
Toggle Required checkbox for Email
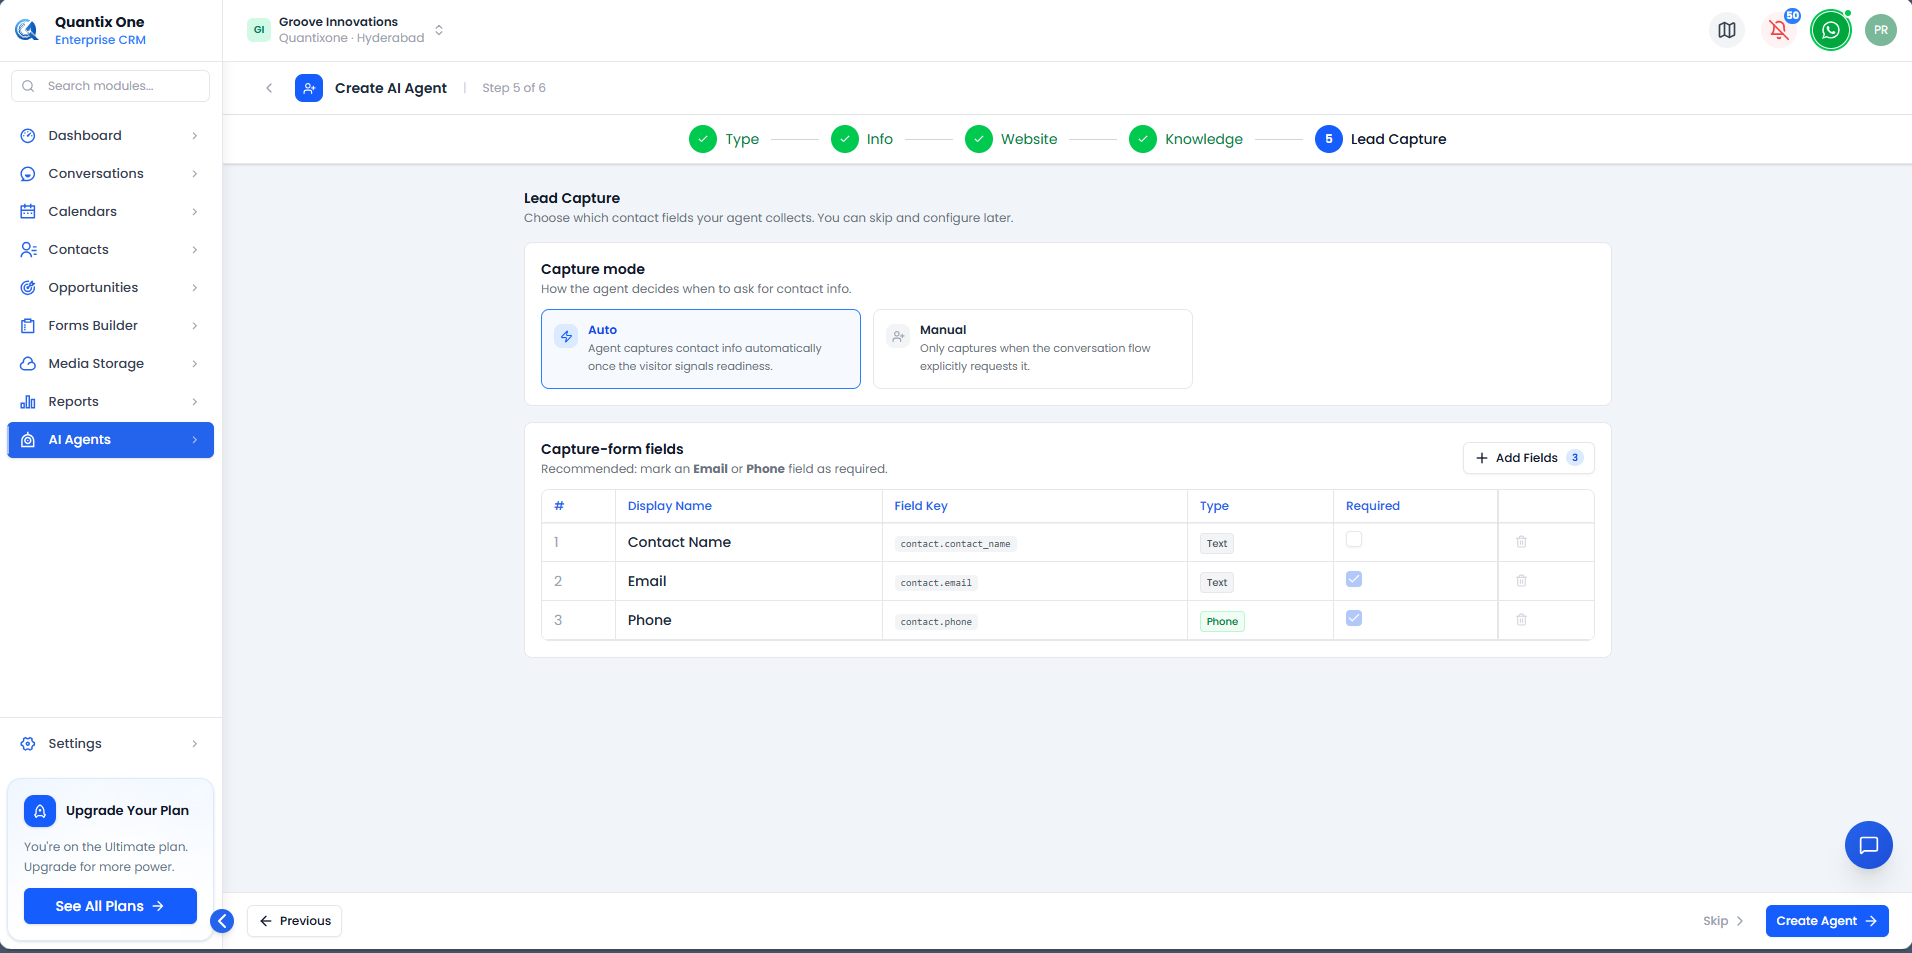point(1354,579)
